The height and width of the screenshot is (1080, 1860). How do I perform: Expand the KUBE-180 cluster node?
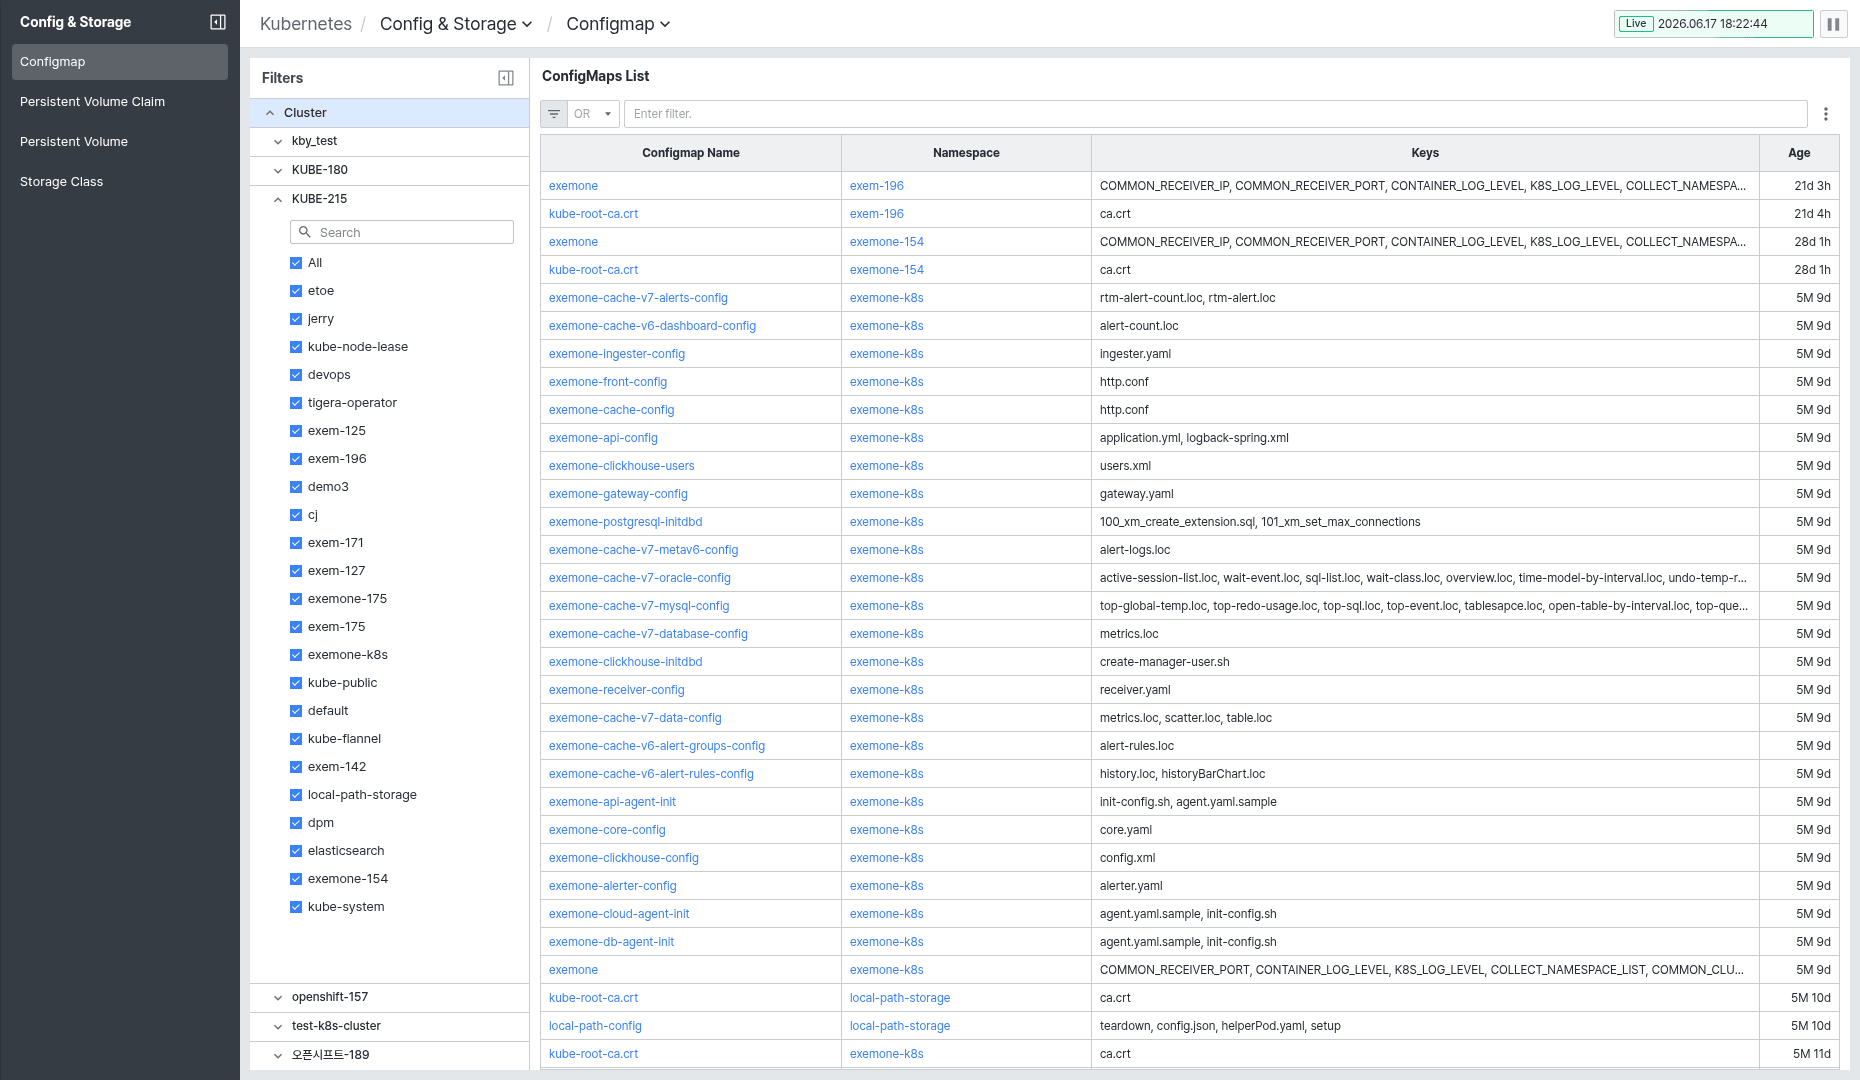(278, 171)
